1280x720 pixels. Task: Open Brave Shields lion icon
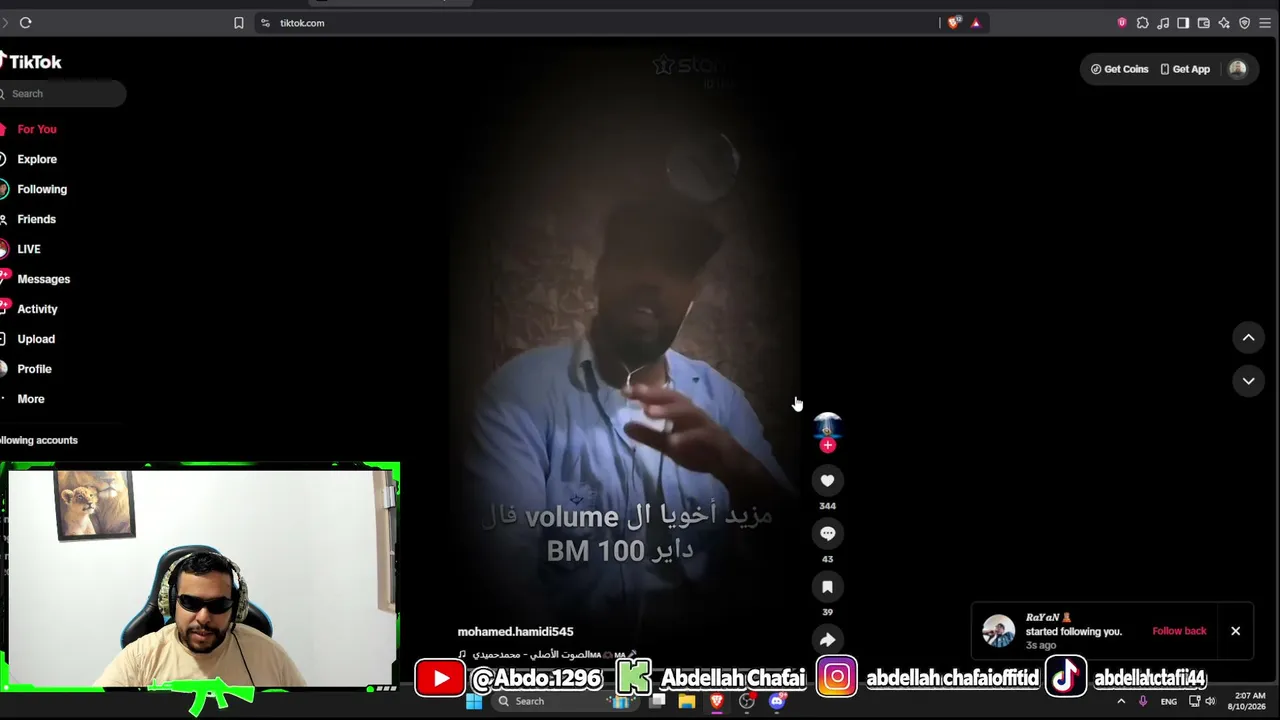coord(954,23)
